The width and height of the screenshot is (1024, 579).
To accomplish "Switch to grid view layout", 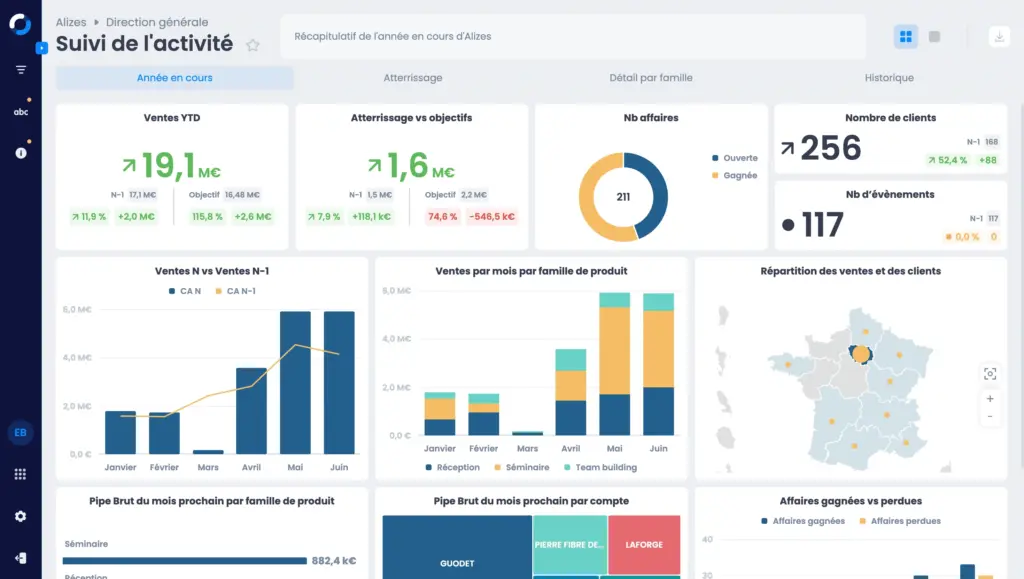I will click(906, 37).
